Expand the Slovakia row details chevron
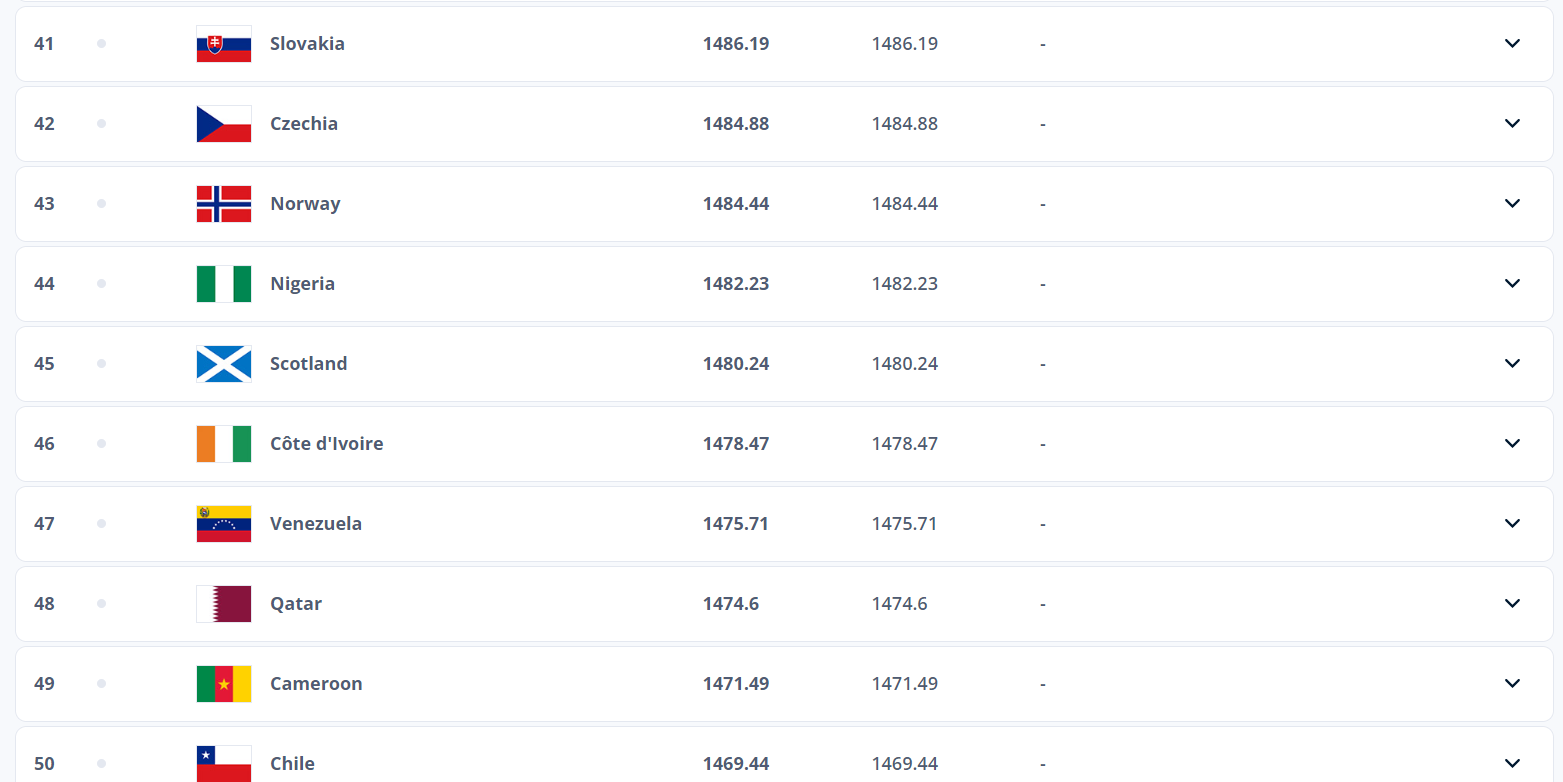The height and width of the screenshot is (782, 1563). [1512, 43]
